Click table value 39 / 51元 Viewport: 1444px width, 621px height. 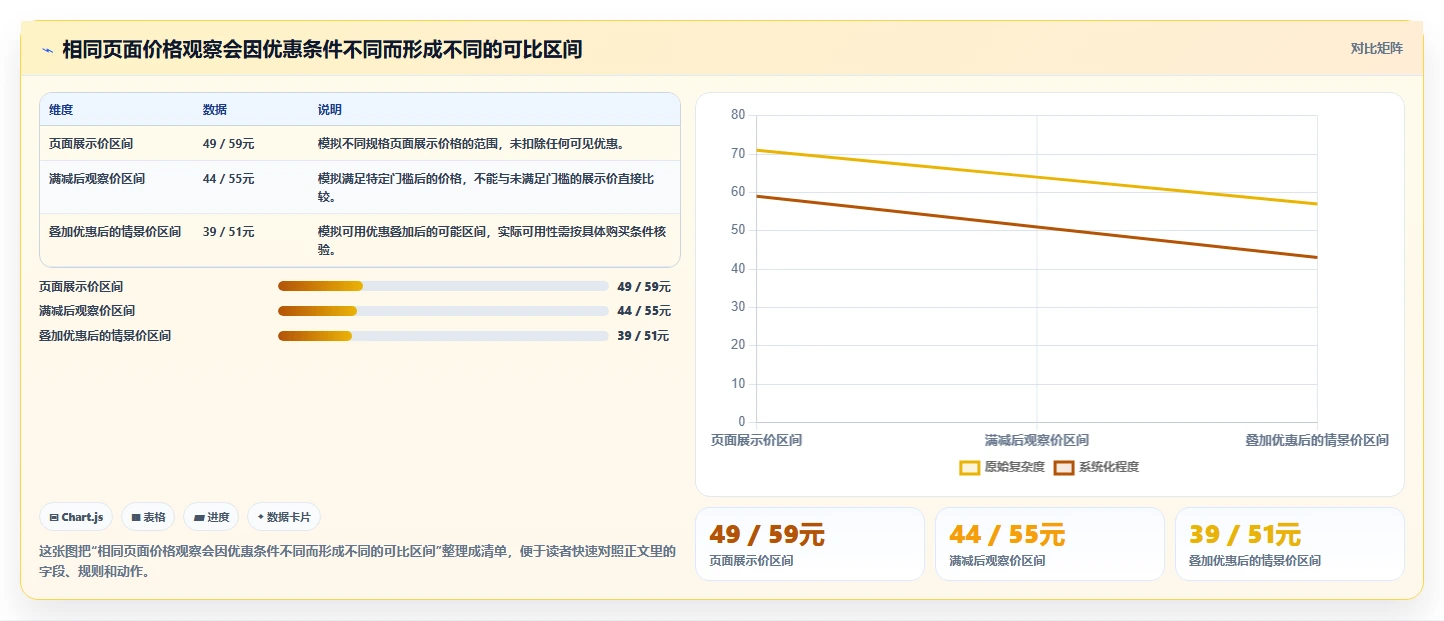[229, 231]
